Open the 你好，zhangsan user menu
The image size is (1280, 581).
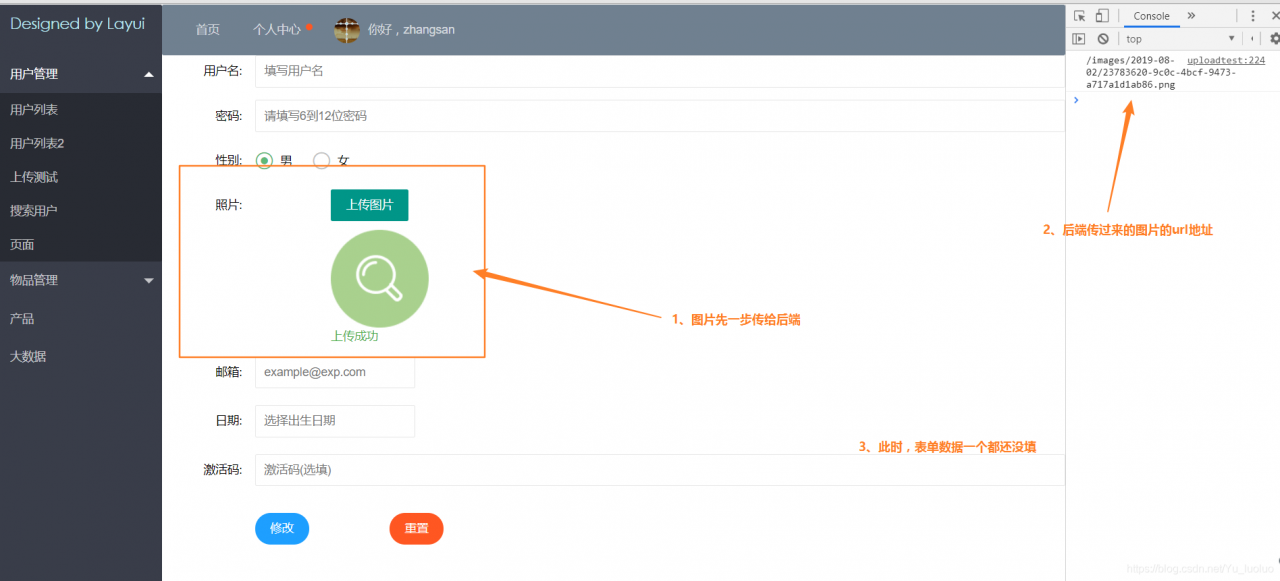(x=411, y=30)
